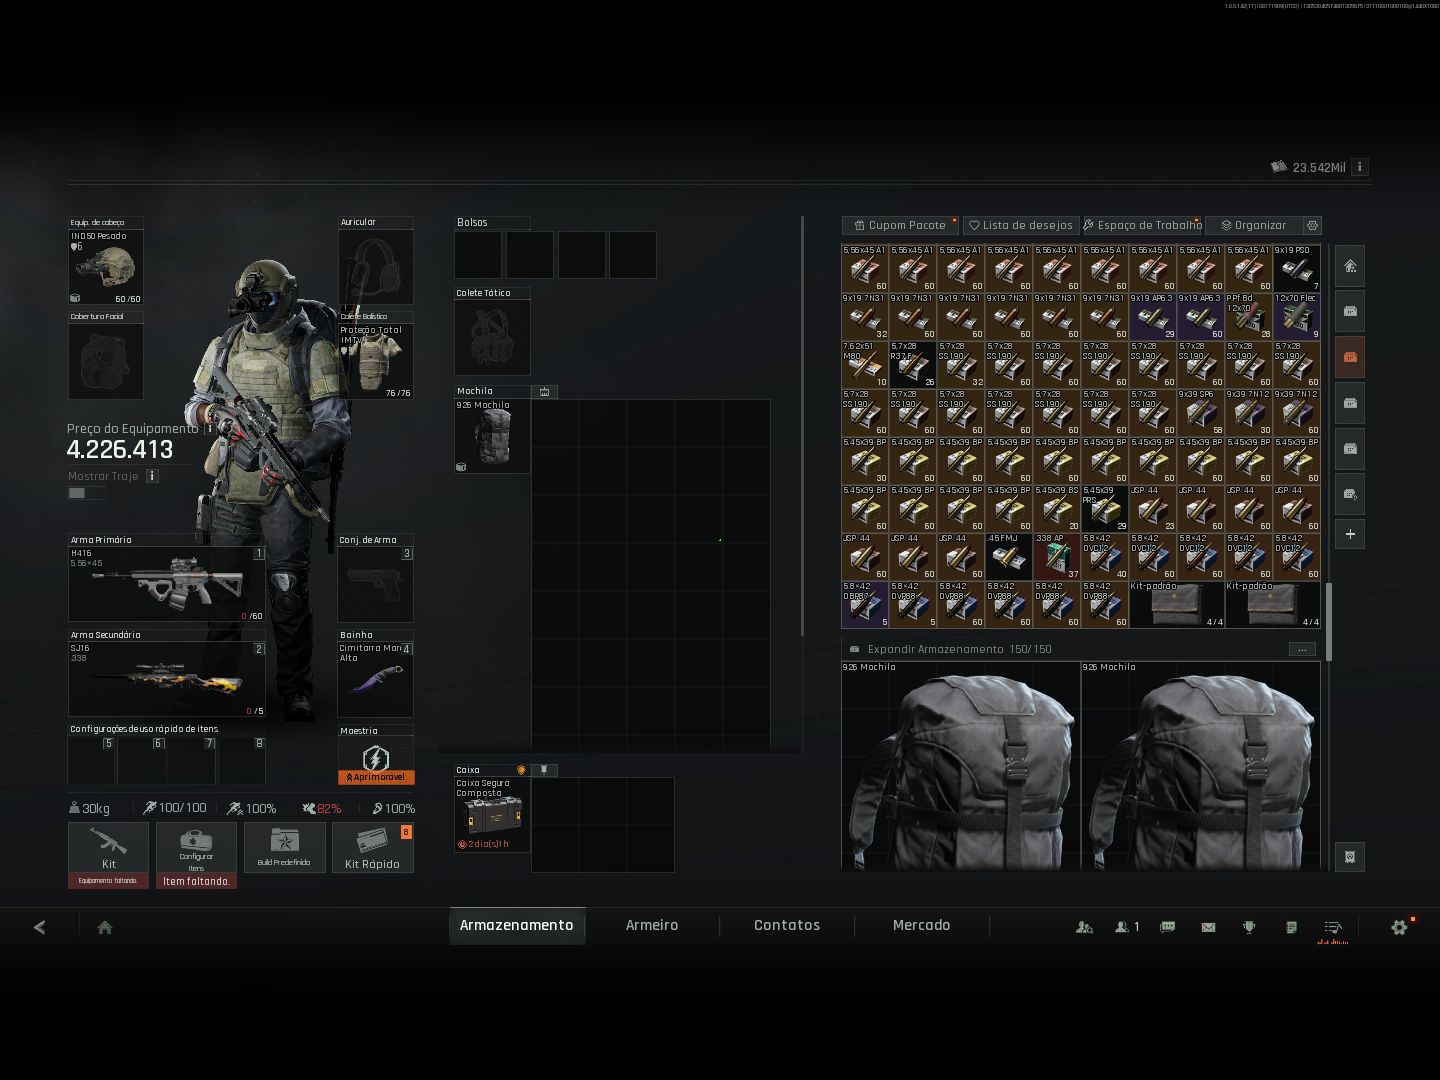Expand the Organizar option
Screen dimensions: 1440x1080
[x=1253, y=225]
